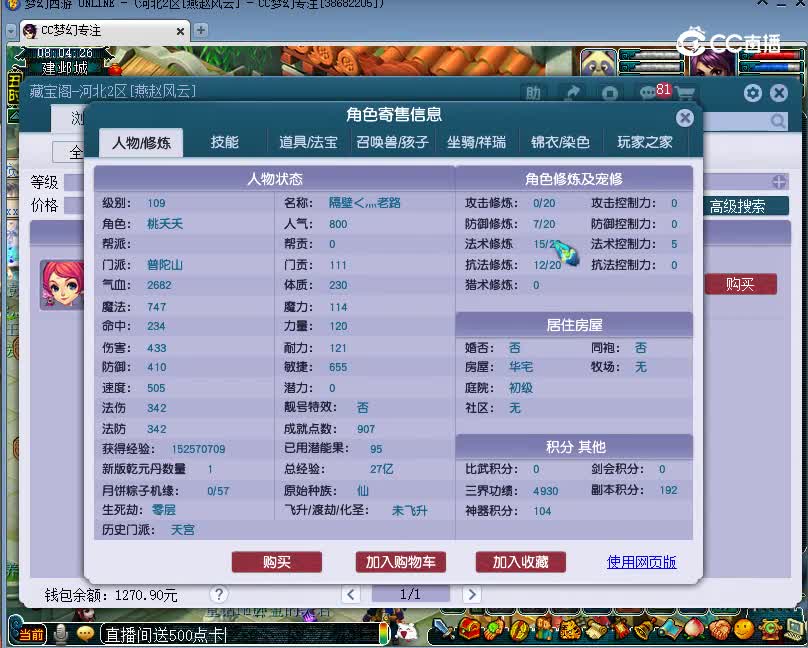Click the bell icon in the bottom toolbar

[x=645, y=629]
